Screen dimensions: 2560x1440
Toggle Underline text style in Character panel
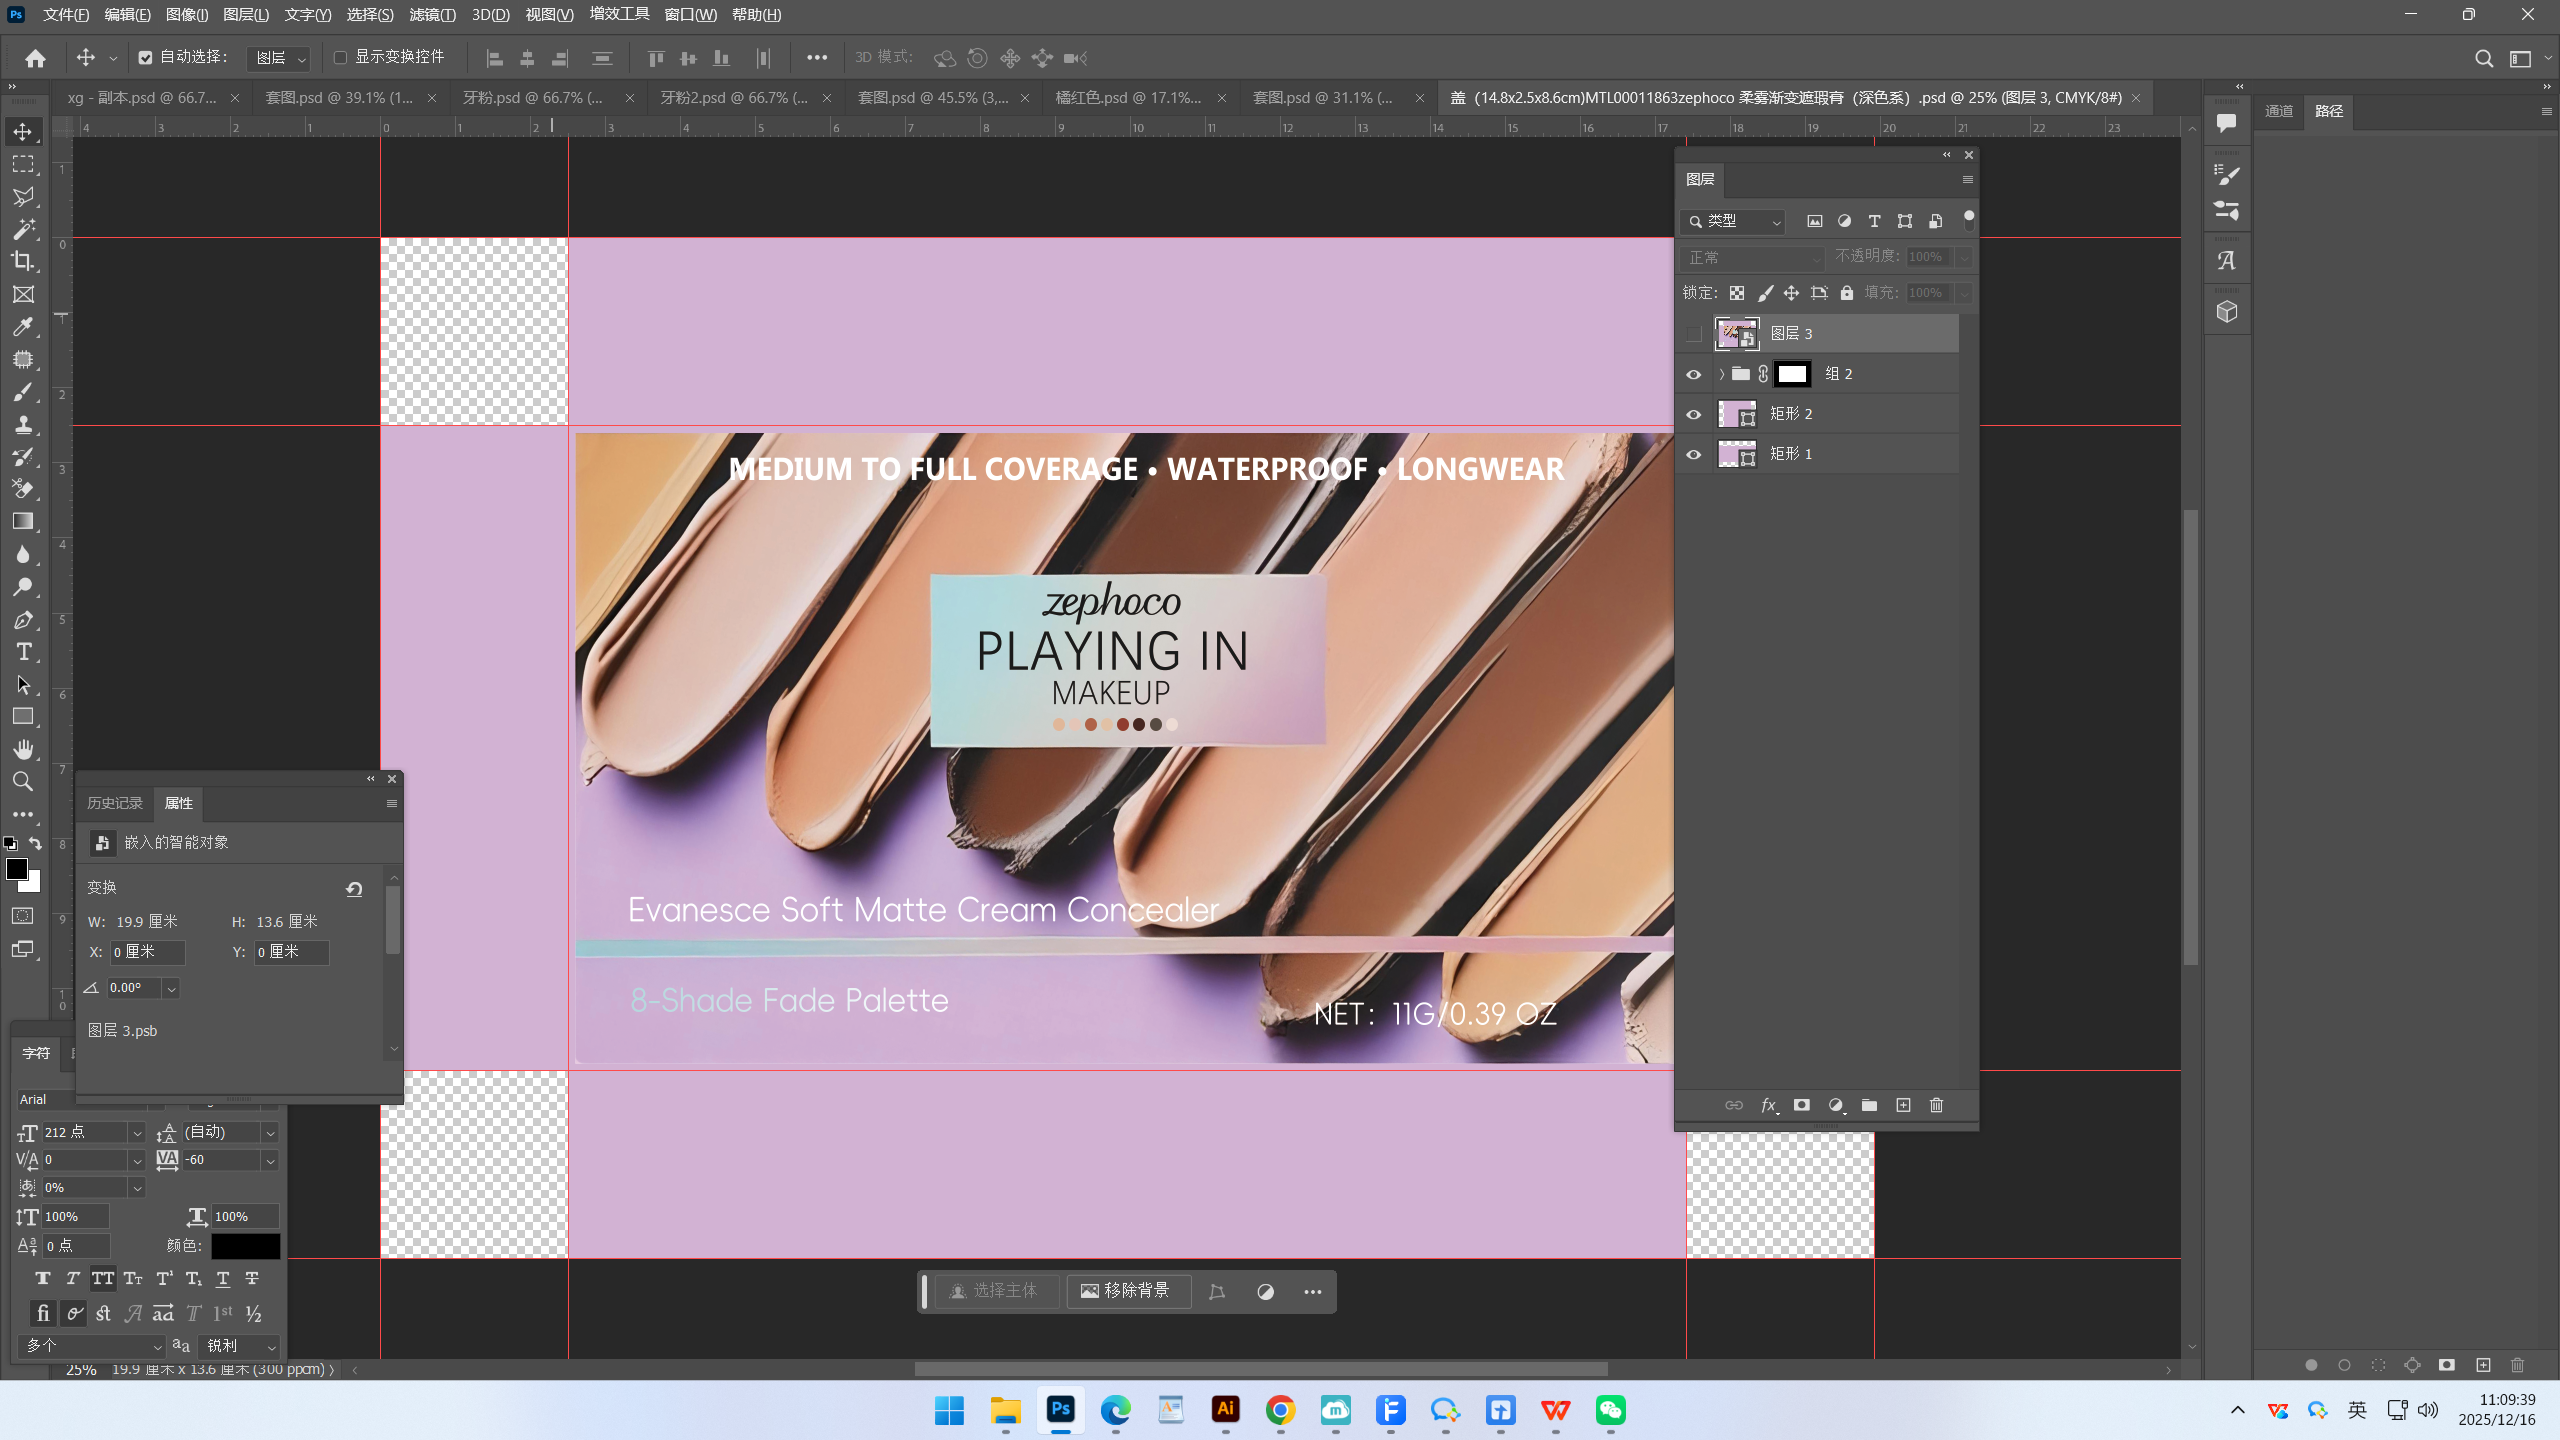coord(223,1278)
